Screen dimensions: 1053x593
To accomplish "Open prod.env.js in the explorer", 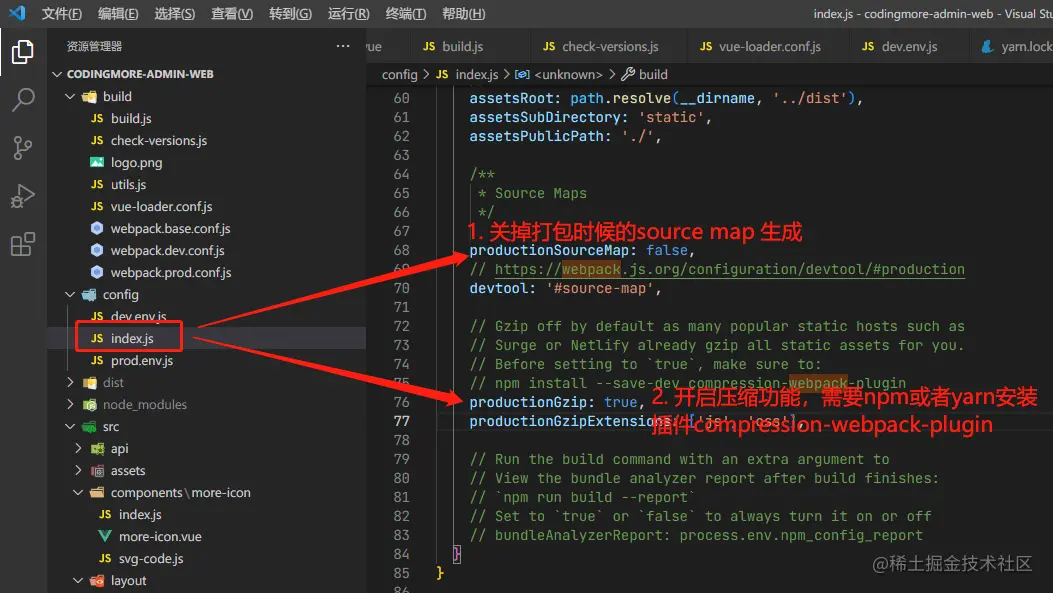I will [x=142, y=360].
